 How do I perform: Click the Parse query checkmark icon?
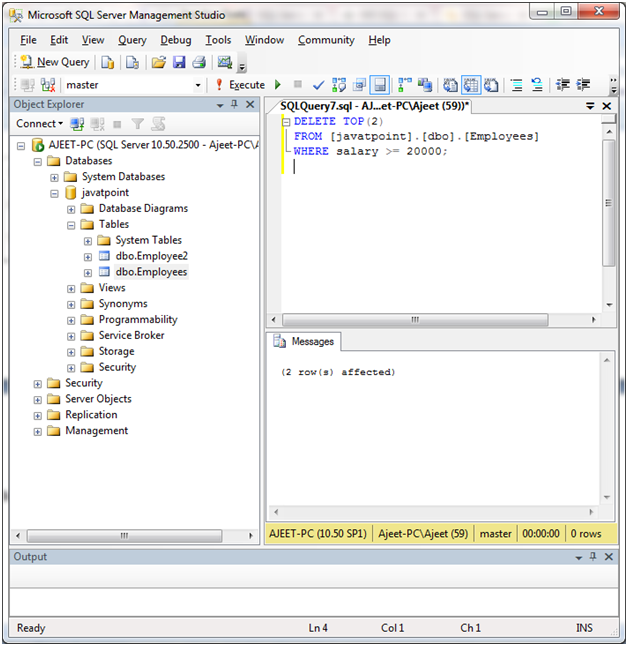[318, 85]
